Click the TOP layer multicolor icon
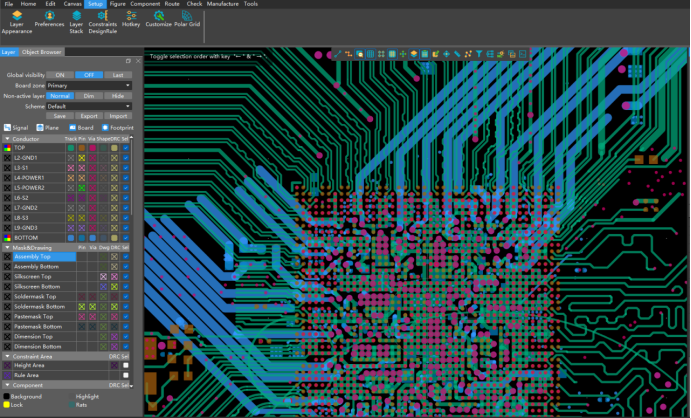The image size is (691, 418). (x=7, y=148)
